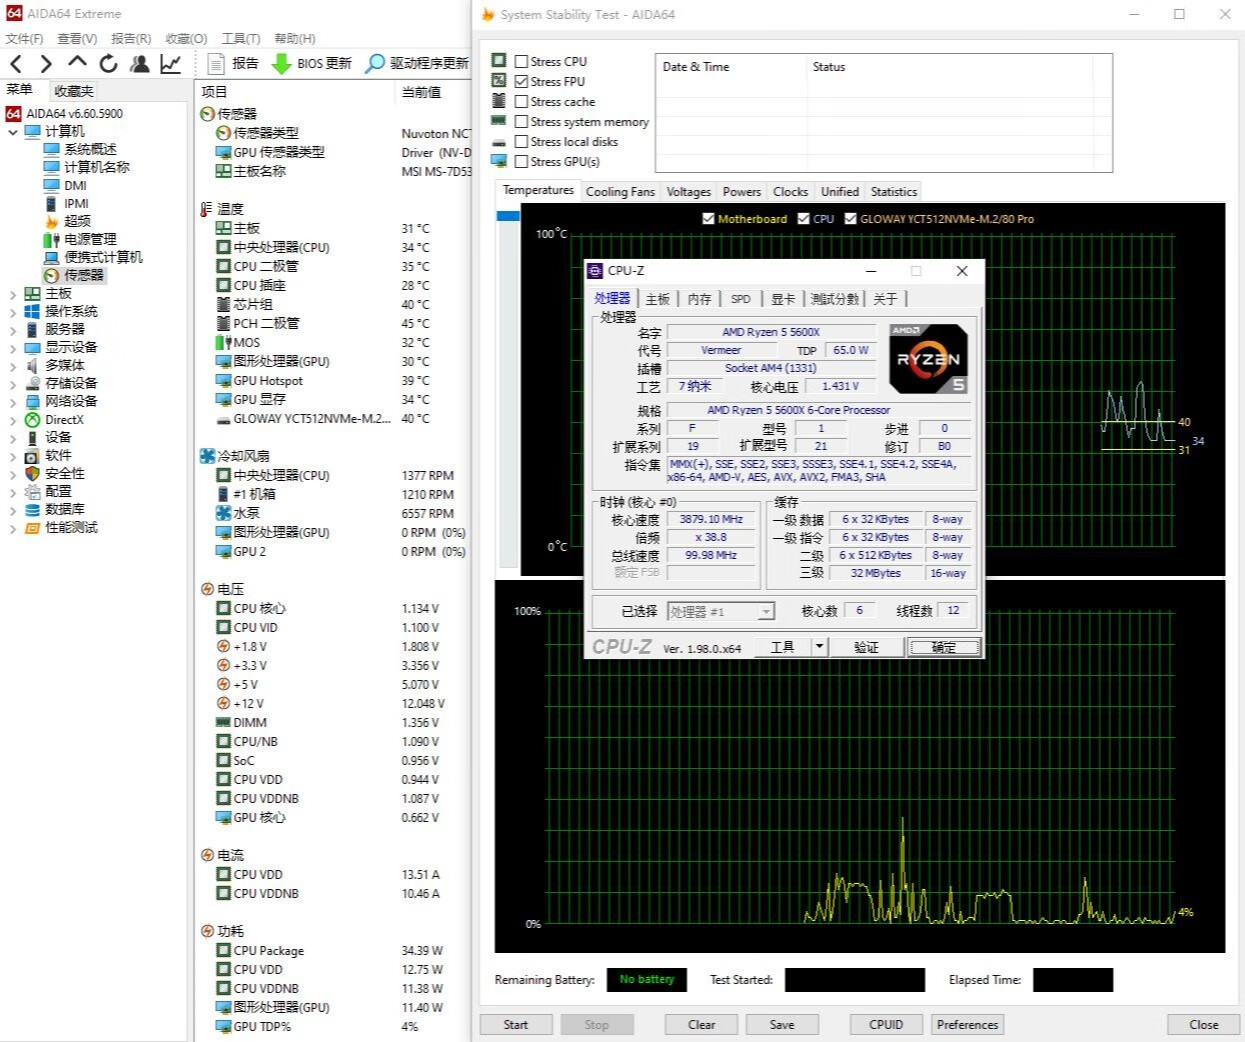Click the forward navigation arrow in AIDA64
Image resolution: width=1245 pixels, height=1042 pixels.
click(46, 64)
